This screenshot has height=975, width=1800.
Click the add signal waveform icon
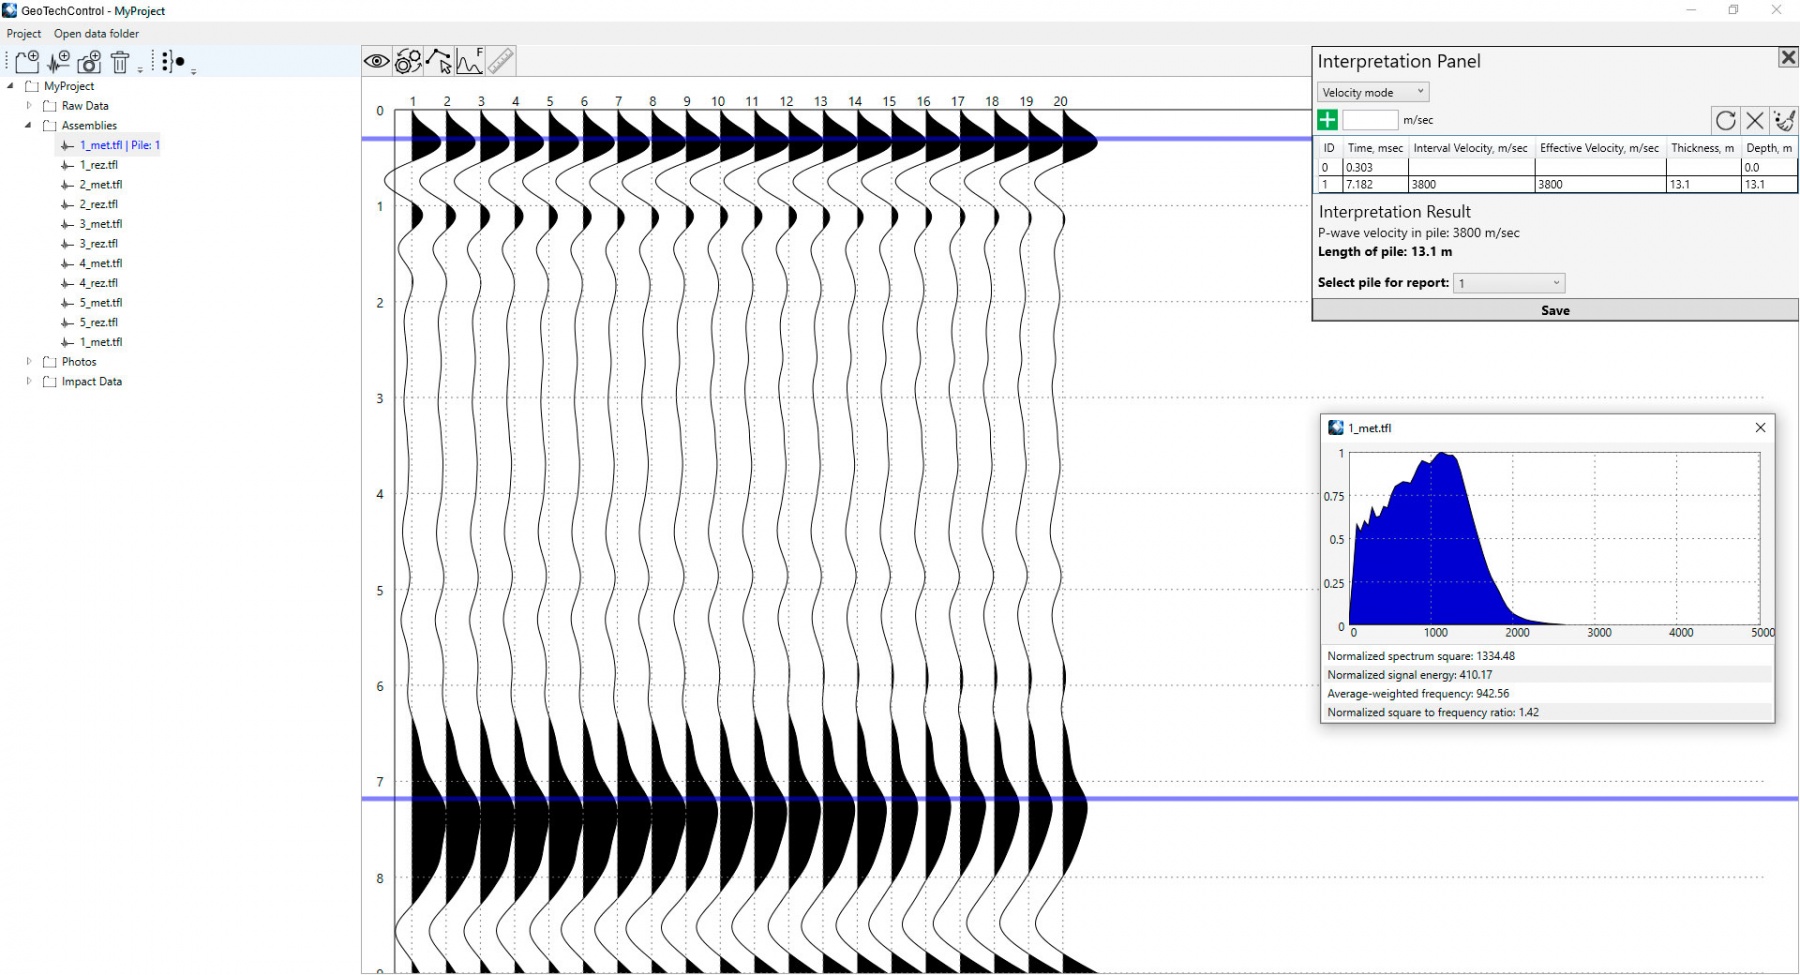pos(58,62)
